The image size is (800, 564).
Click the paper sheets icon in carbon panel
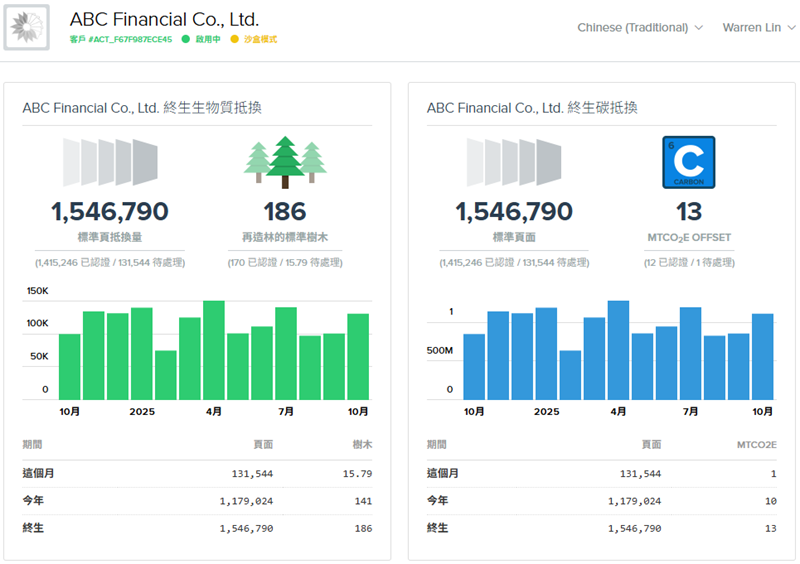[514, 162]
